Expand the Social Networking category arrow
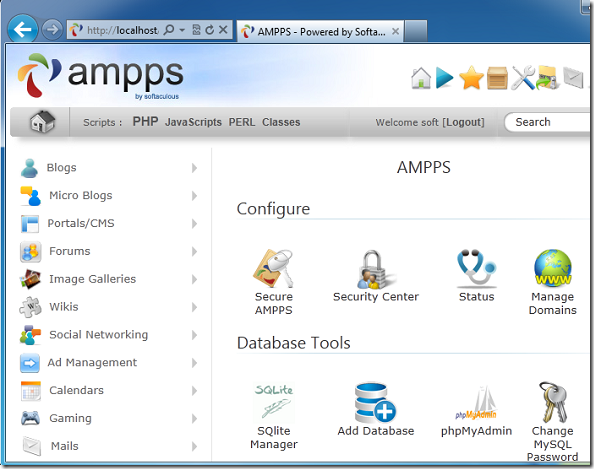 (x=194, y=335)
